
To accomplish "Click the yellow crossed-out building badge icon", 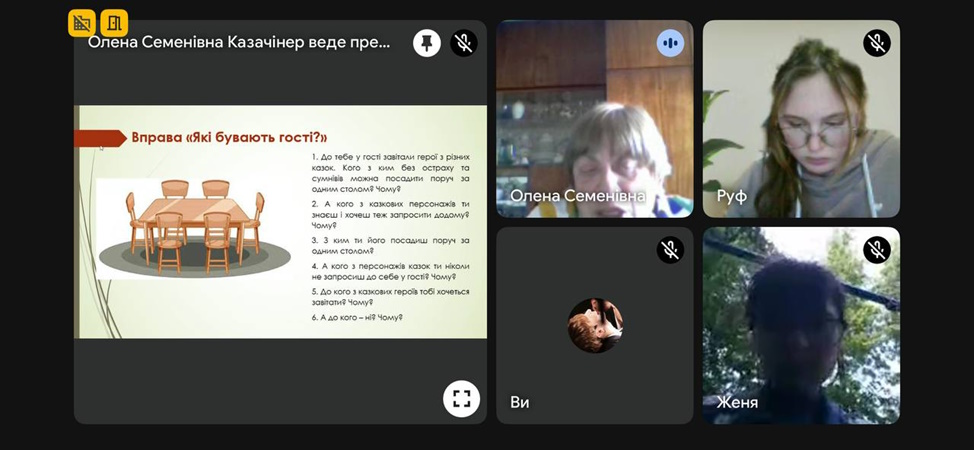I will coord(82,24).
